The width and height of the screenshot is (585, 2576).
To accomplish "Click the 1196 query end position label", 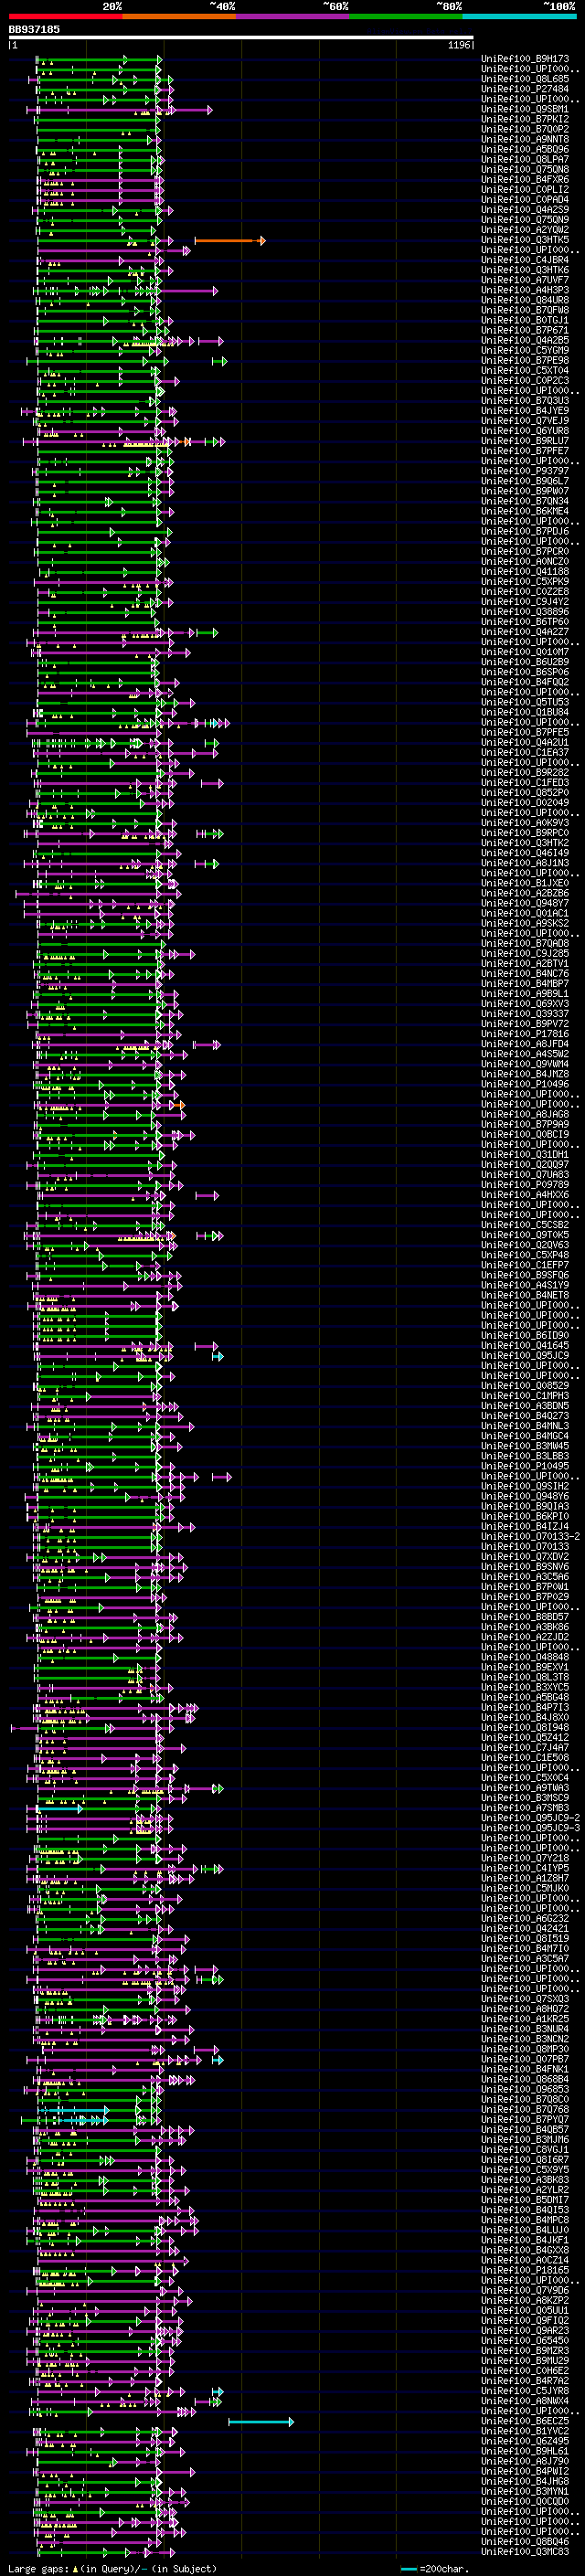I will click(459, 45).
